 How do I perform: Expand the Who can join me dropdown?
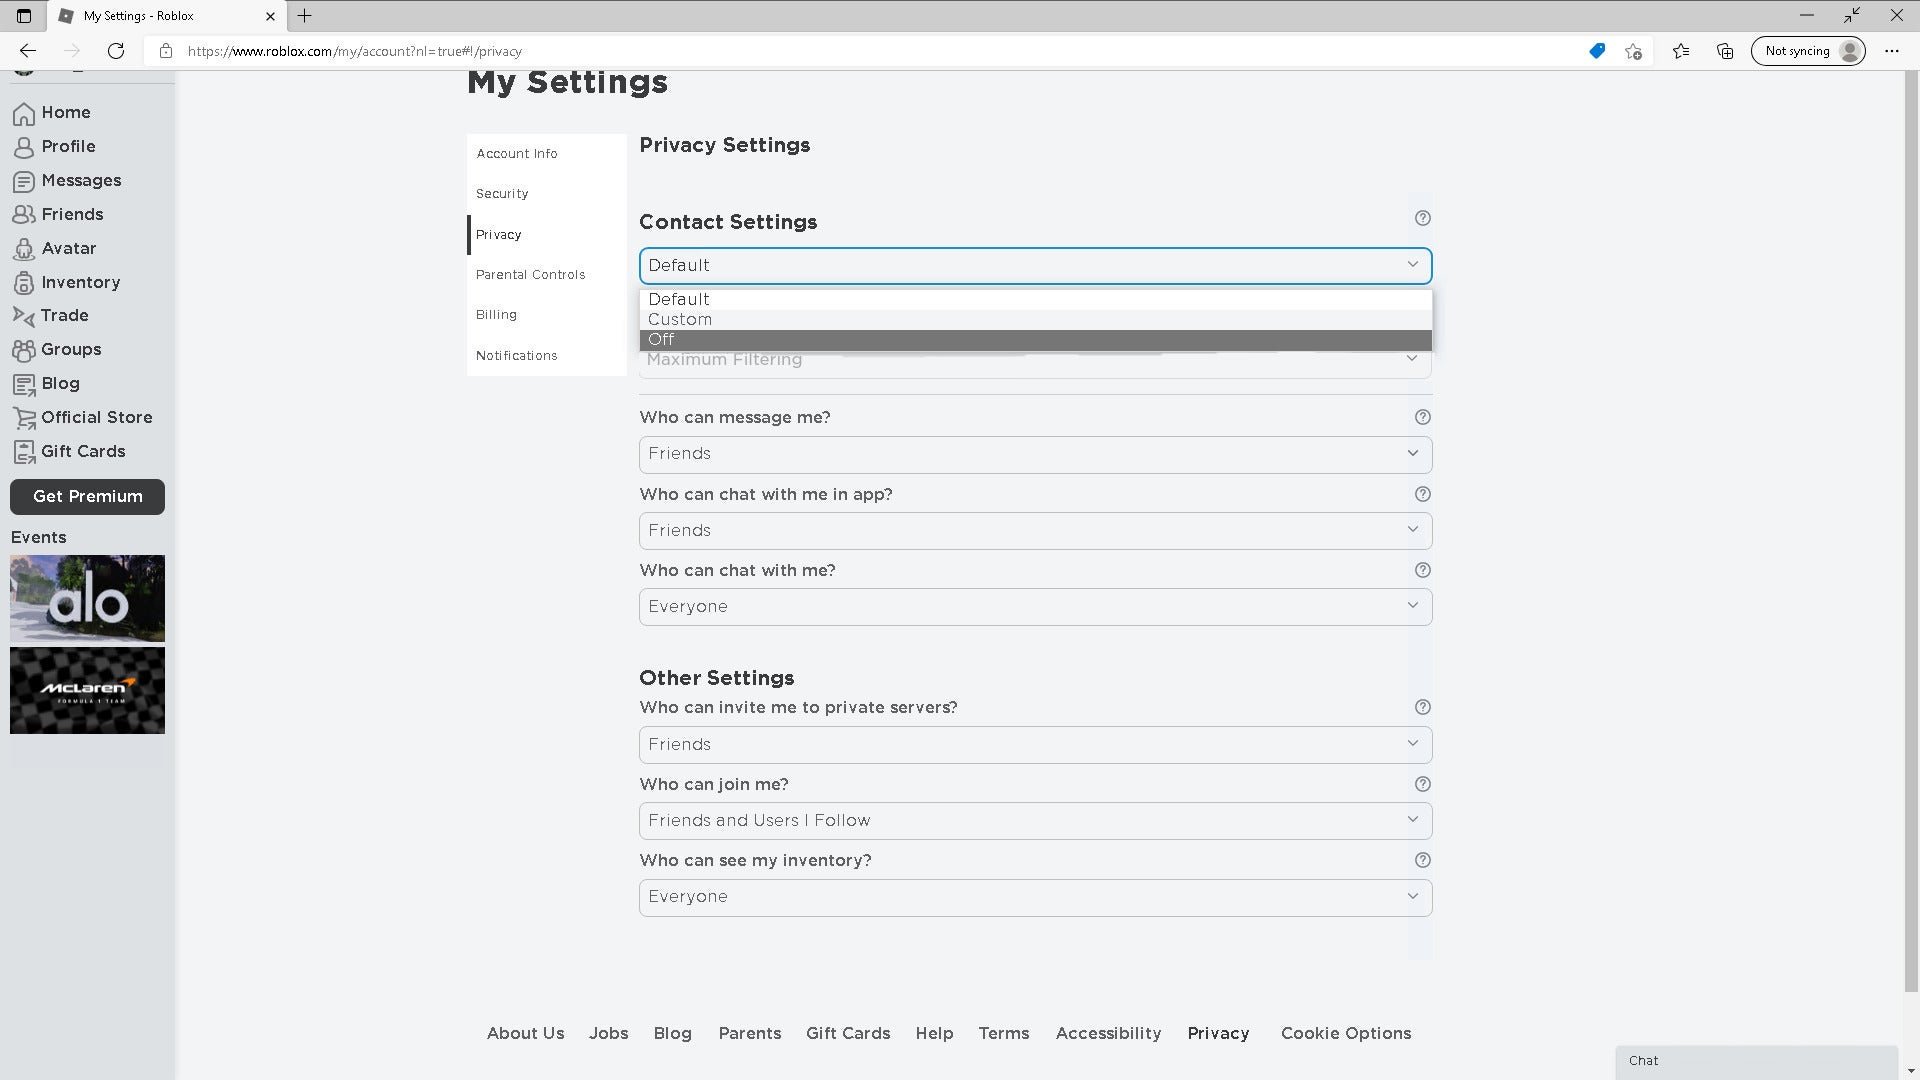pos(1035,821)
